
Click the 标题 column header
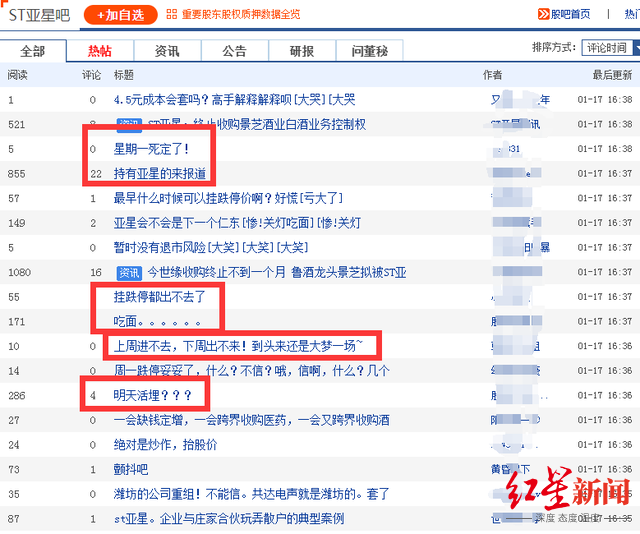[124, 75]
